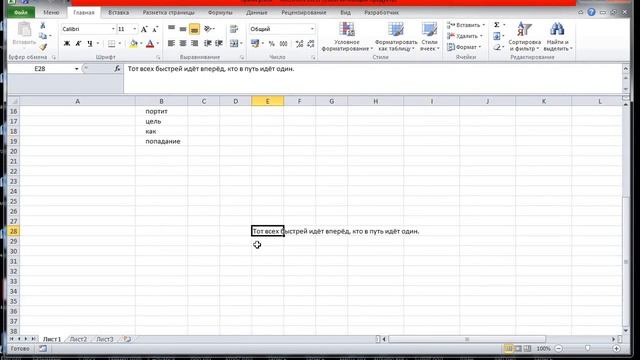640x360 pixels.
Task: Align text right
Action: [x=194, y=43]
